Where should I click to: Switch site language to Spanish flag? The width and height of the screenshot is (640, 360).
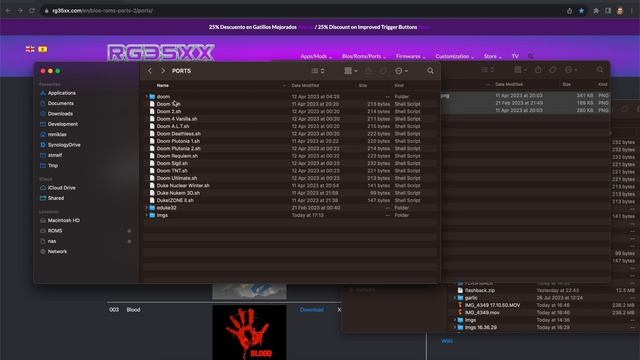[x=42, y=49]
